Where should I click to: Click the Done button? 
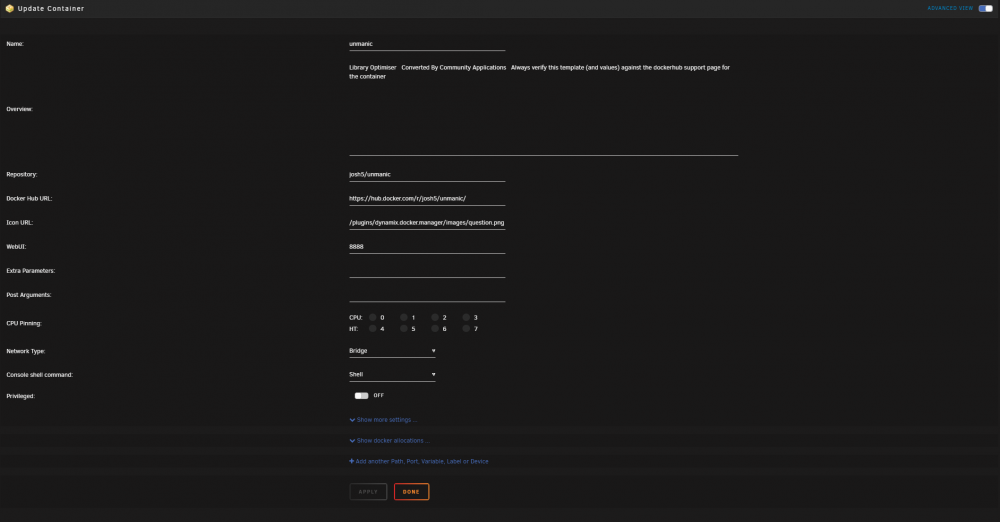[411, 492]
